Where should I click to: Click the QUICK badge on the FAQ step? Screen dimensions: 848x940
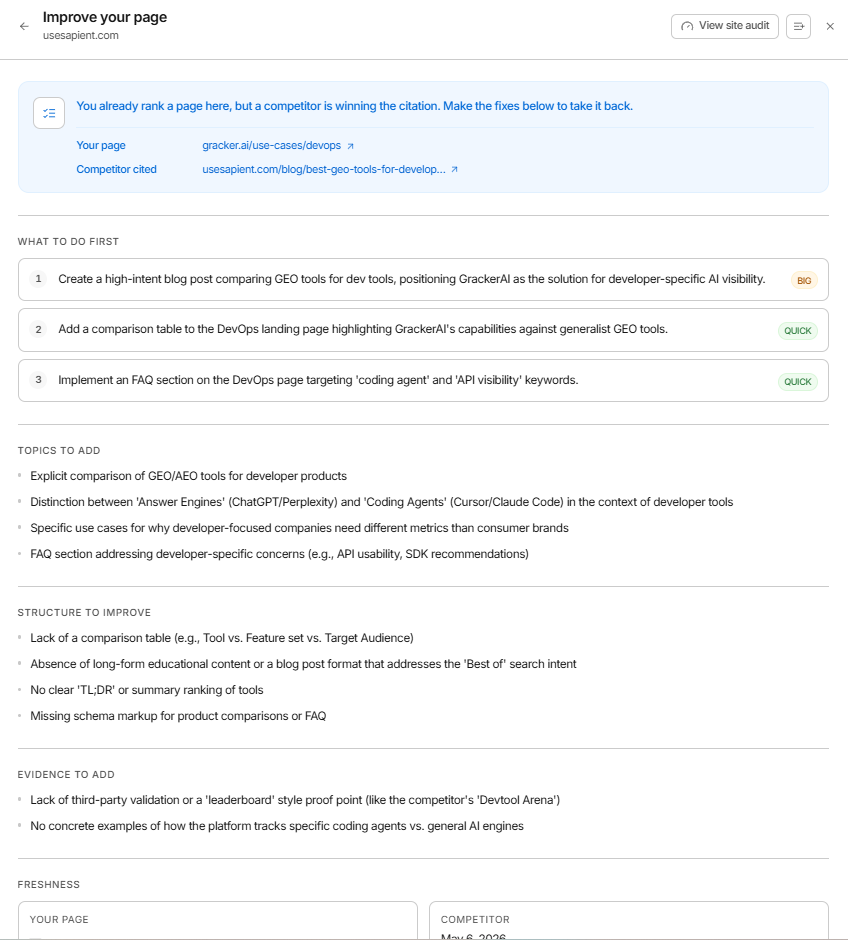coord(798,382)
